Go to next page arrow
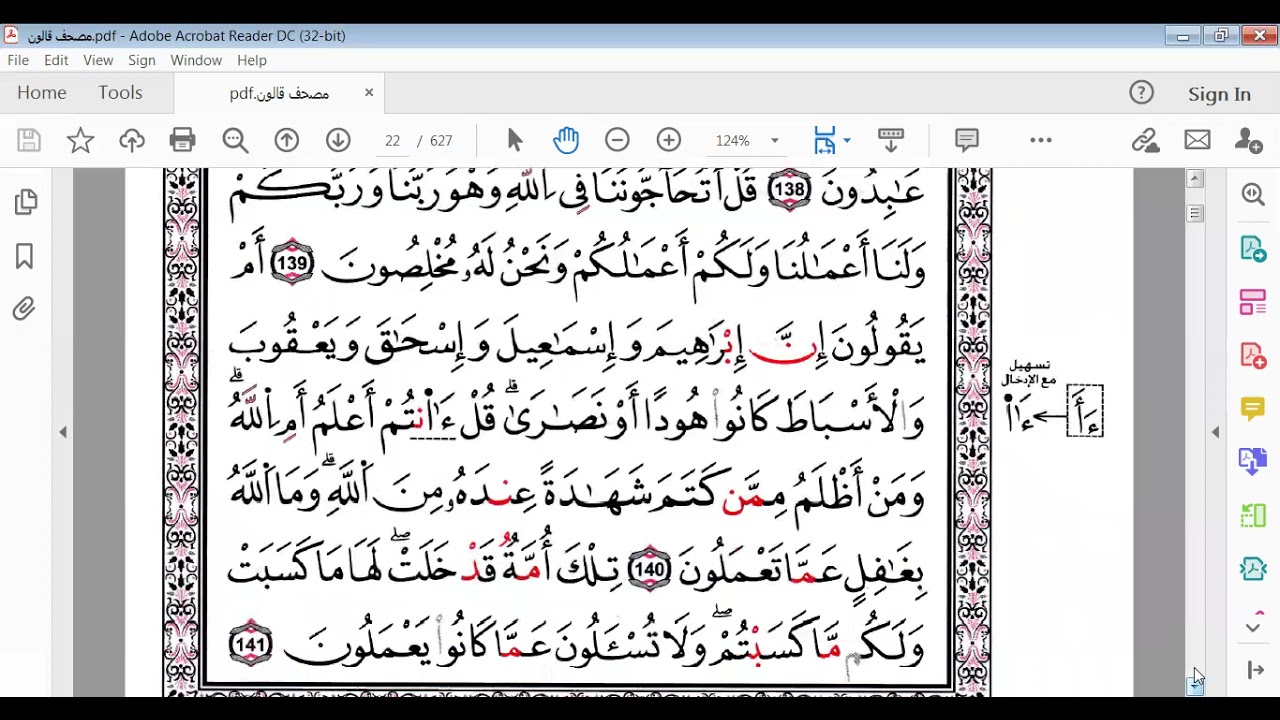Viewport: 1280px width, 720px height. pos(338,140)
